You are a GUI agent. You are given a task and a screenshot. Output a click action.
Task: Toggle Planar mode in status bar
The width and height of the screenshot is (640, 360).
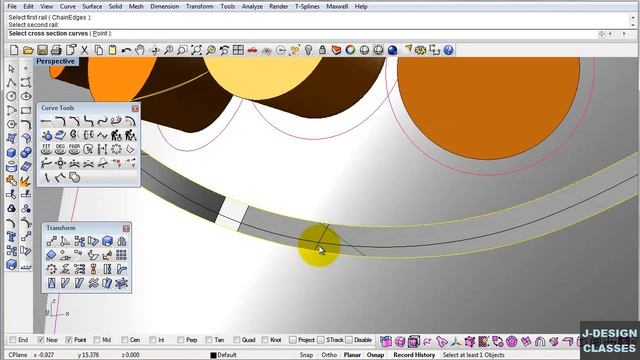(352, 355)
